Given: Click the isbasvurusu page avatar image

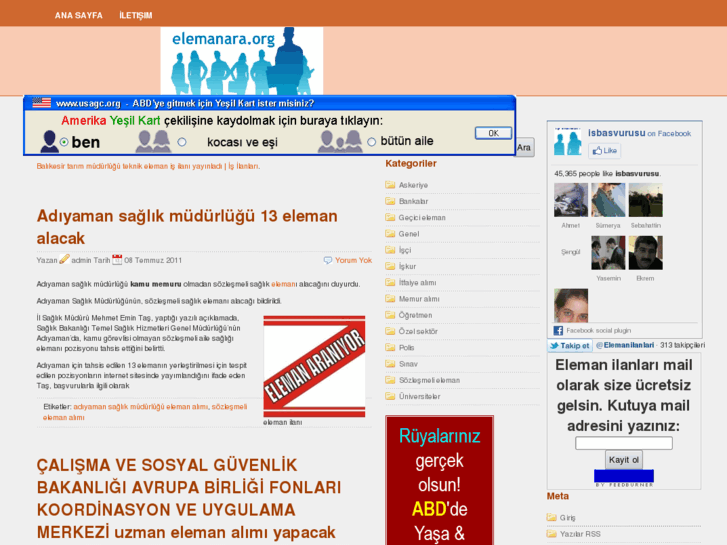Looking at the screenshot, I should click(x=568, y=141).
